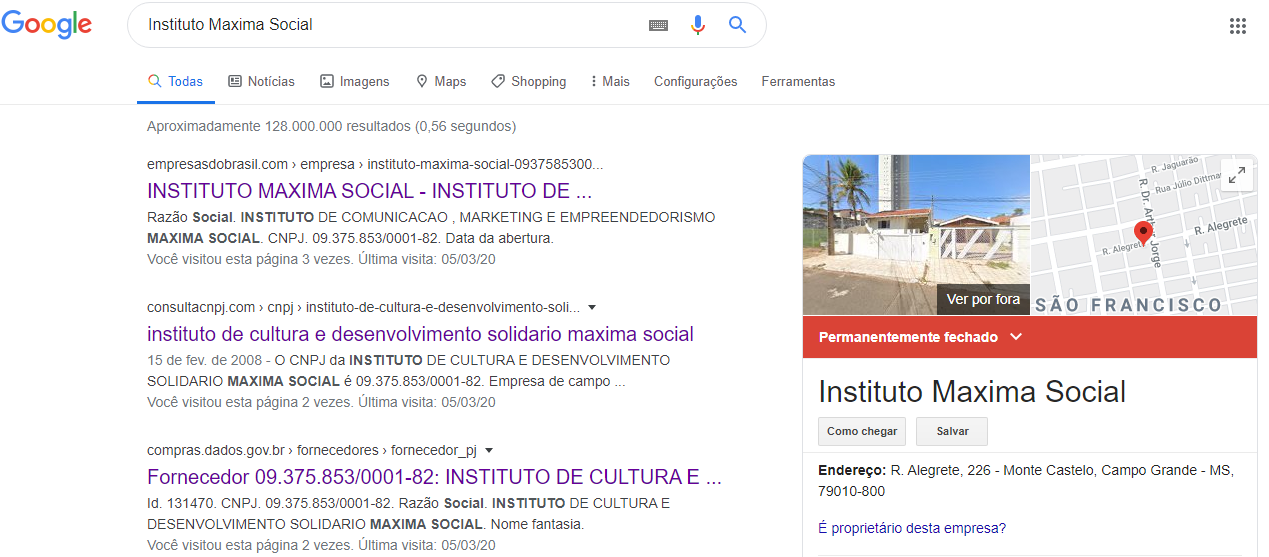Start voice search with microphone icon
Screen dimensions: 1269x557
(698, 25)
